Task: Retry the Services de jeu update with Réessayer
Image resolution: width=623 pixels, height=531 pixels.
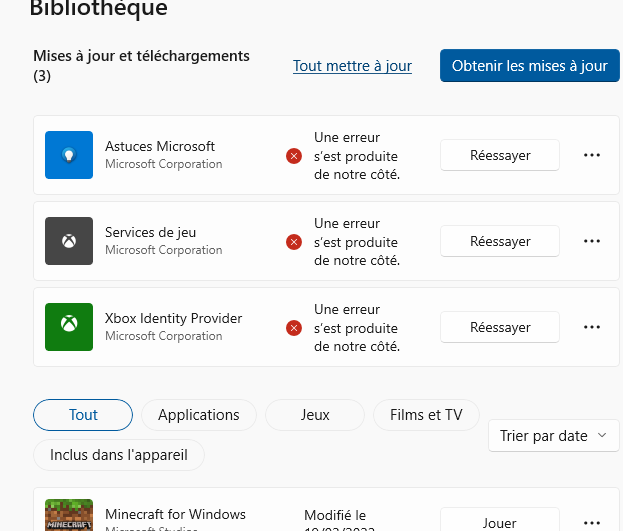Action: (x=500, y=241)
